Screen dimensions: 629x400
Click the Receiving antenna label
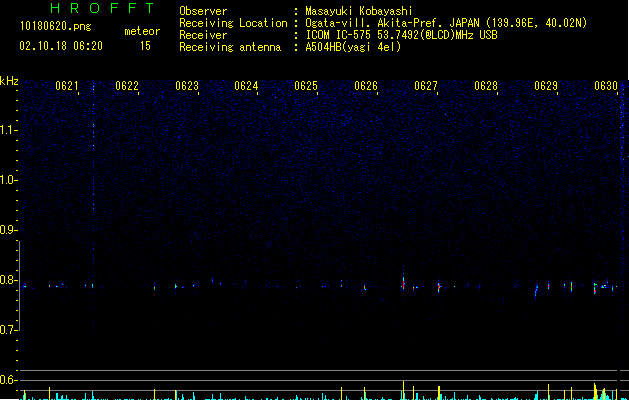coord(230,47)
